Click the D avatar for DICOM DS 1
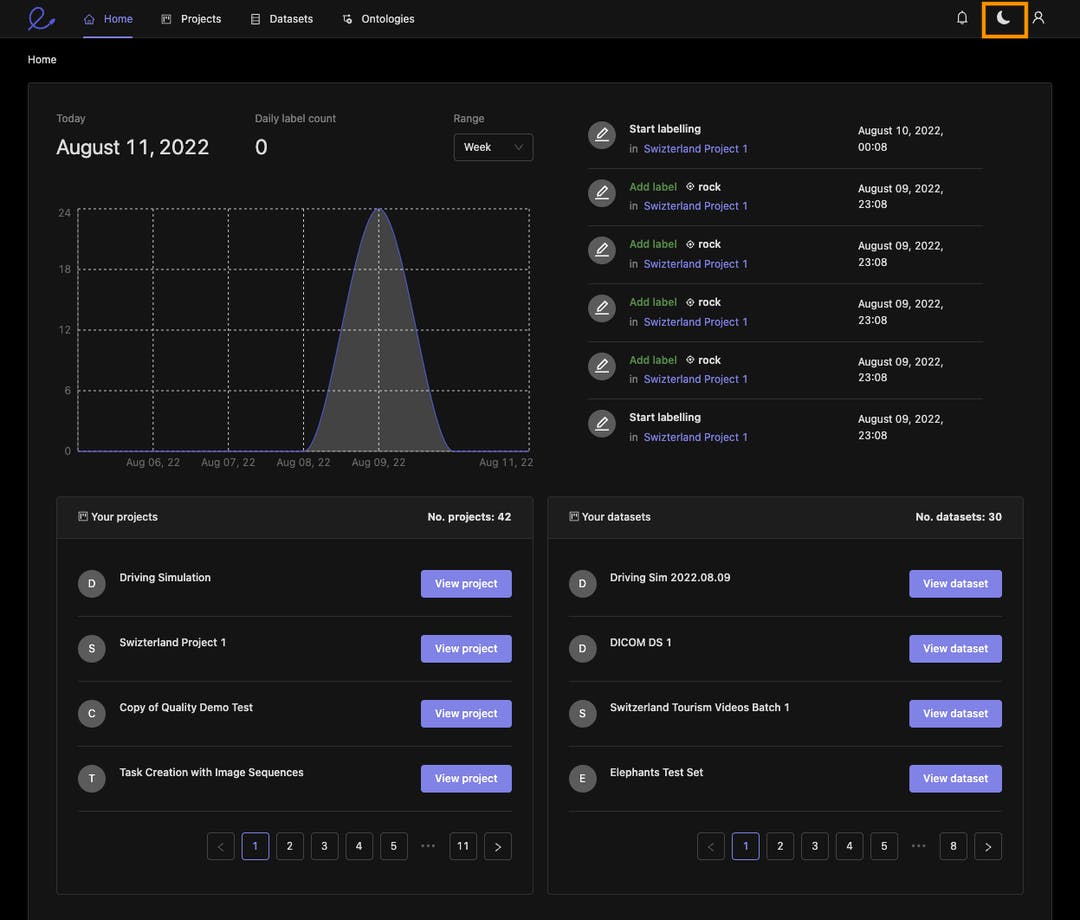The height and width of the screenshot is (920, 1080). click(582, 649)
